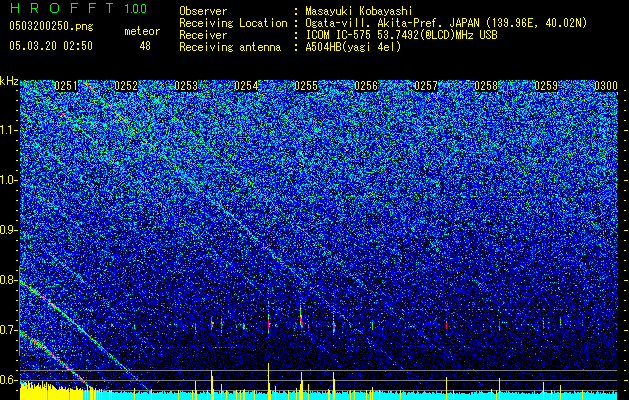Click the Receiving antenna label

point(230,47)
